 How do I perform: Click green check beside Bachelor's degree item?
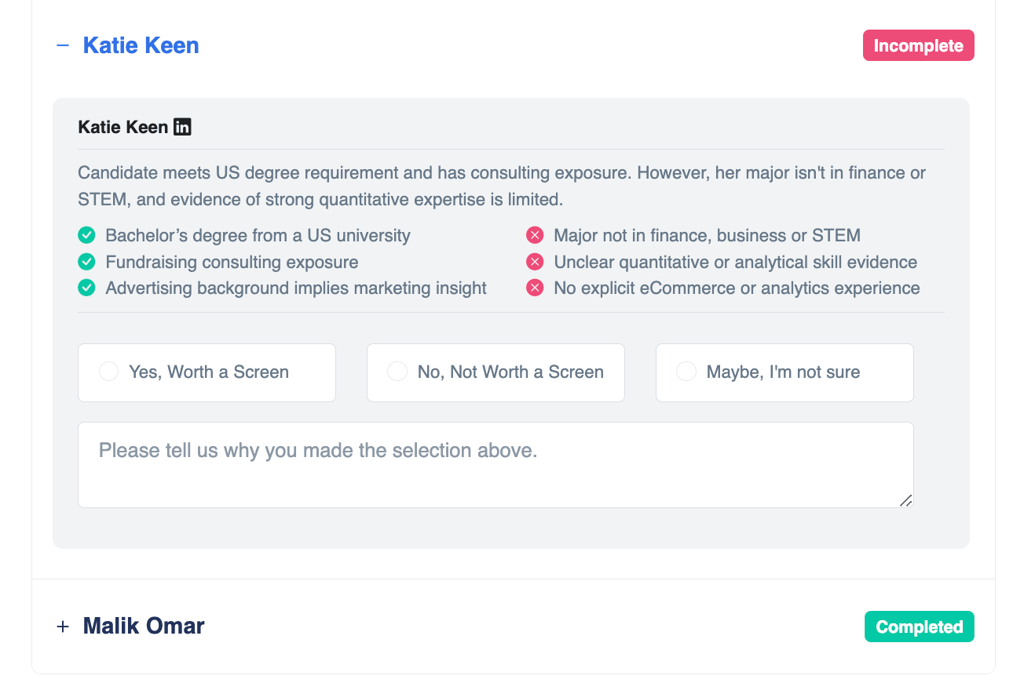click(x=87, y=236)
